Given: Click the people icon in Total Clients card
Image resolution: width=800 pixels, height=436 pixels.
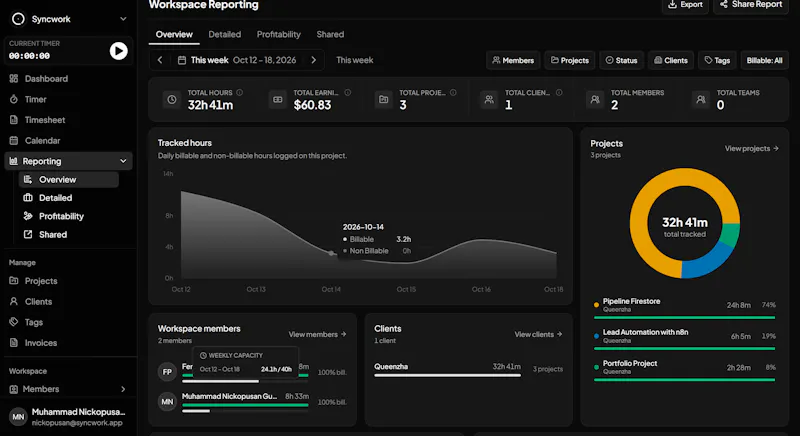Looking at the screenshot, I should (489, 99).
